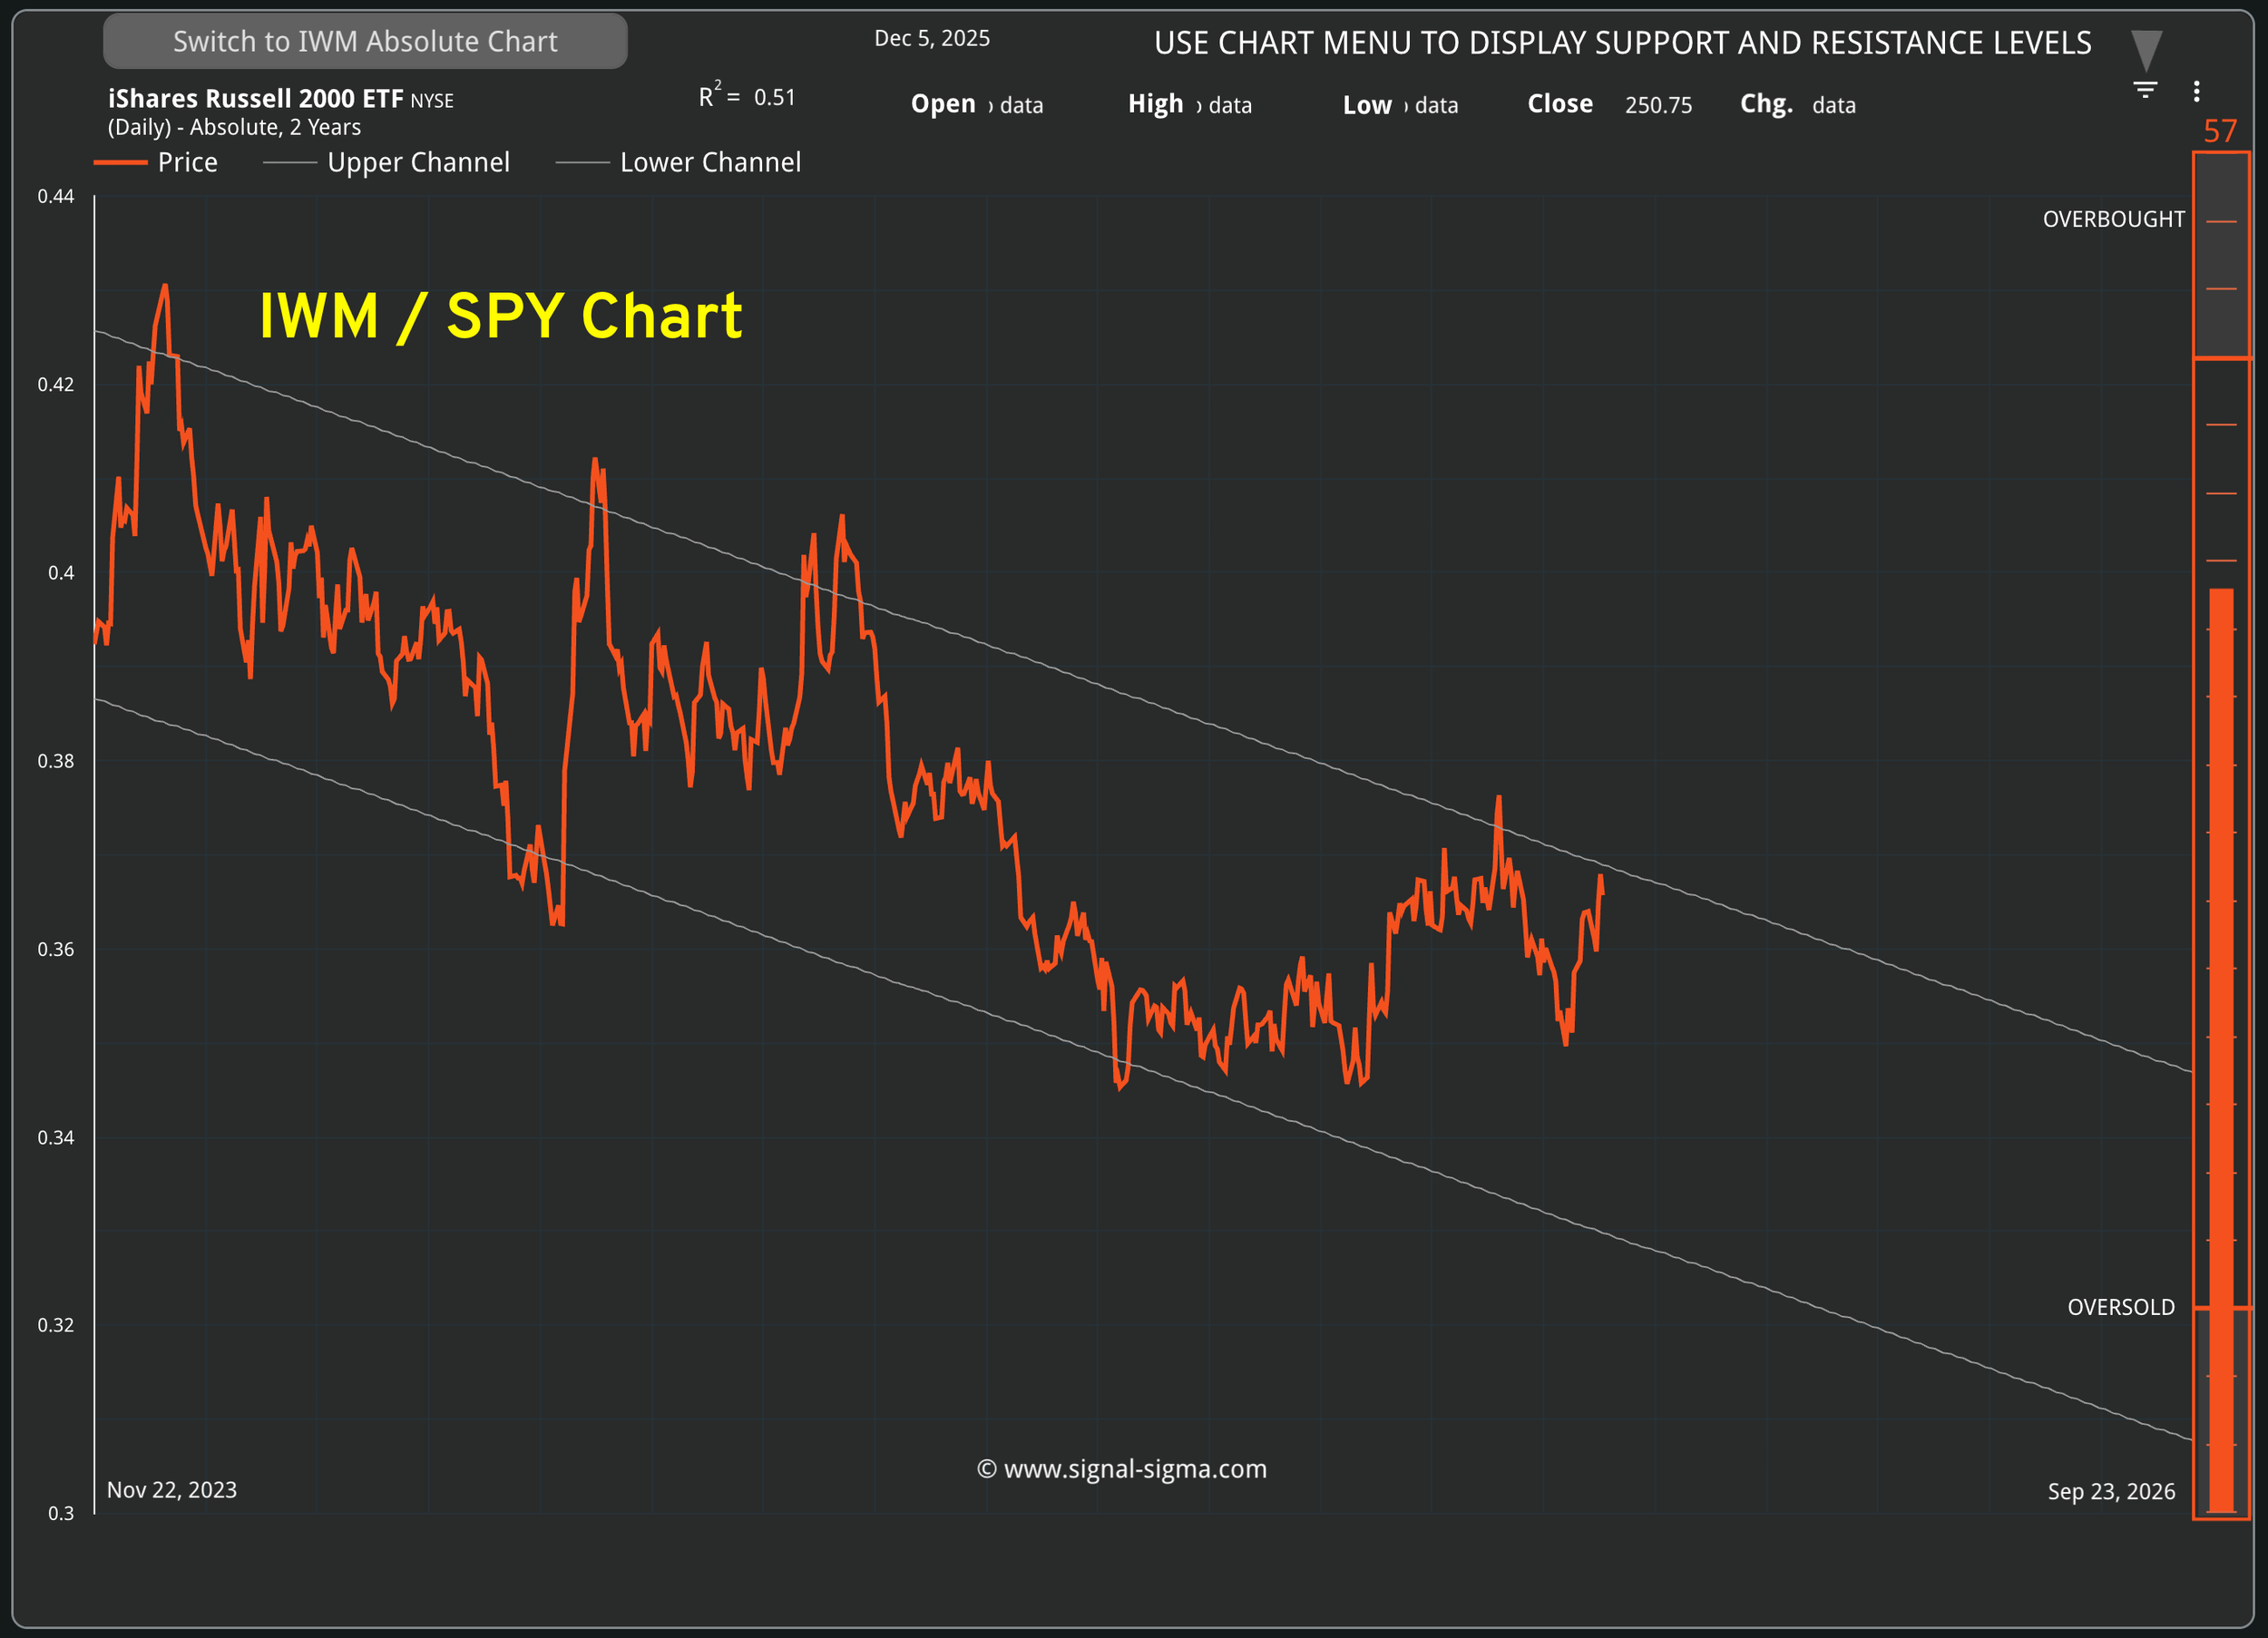Screen dimensions: 2268x1638
Task: Click the orange overbought/oversold gauge bar
Action: coord(2221,1050)
